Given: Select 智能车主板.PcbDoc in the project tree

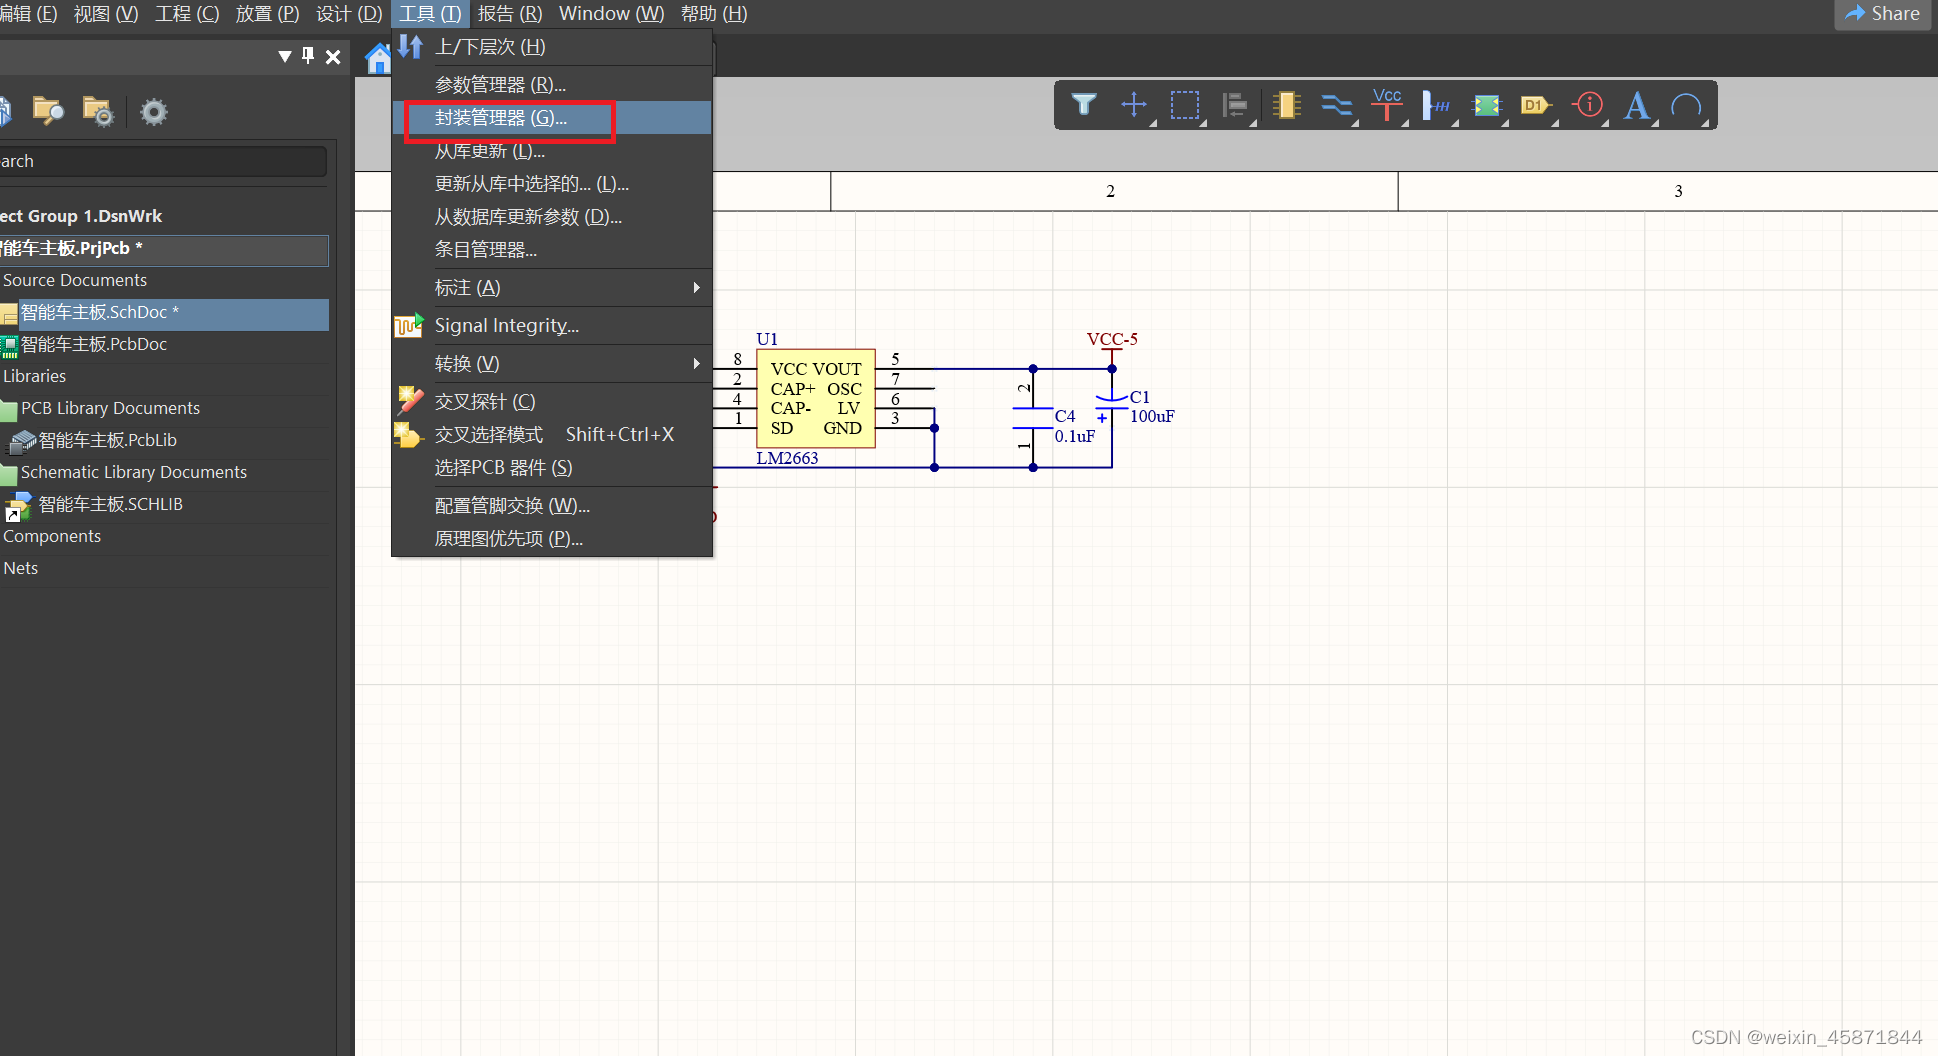Looking at the screenshot, I should pyautogui.click(x=94, y=344).
